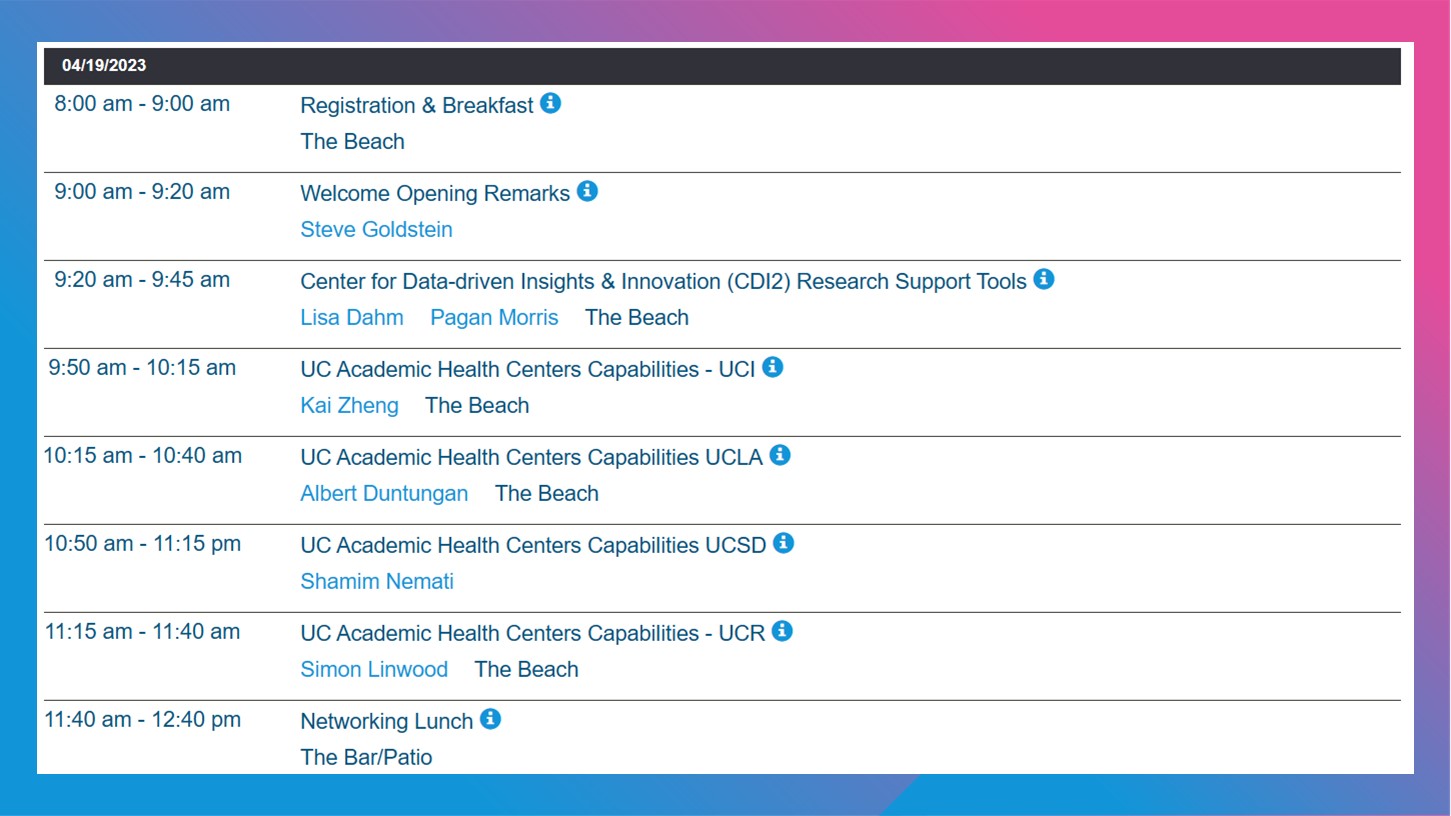Select Pagan Morris speaker link
This screenshot has width=1451, height=816.
[494, 318]
